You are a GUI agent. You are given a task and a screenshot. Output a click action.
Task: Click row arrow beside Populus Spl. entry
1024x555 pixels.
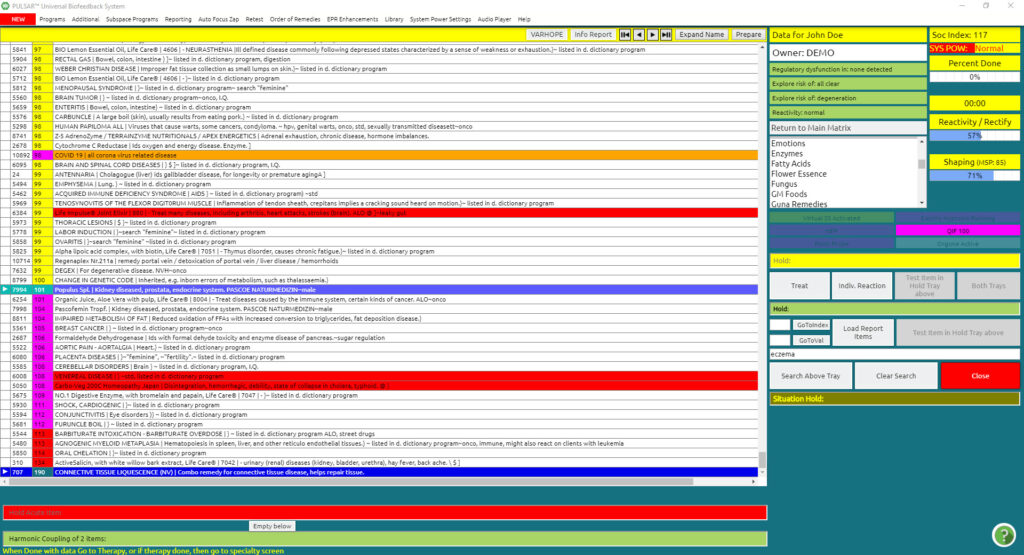(x=5, y=290)
